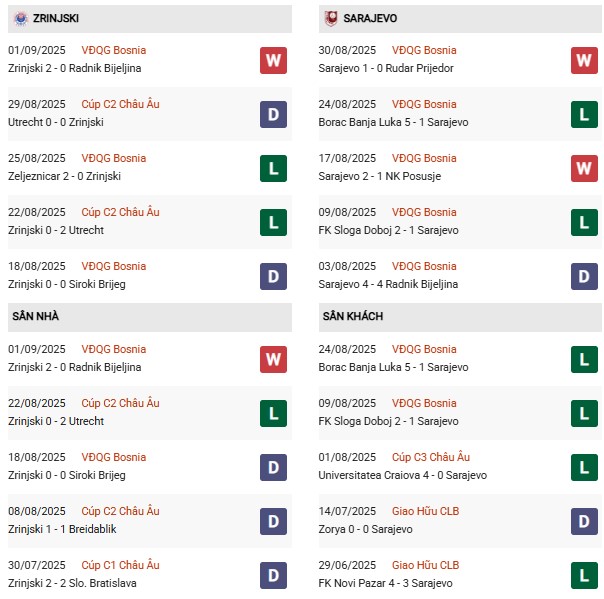Click the L badge for Zeljeznicar 2-0 Zrinjski
This screenshot has height=599, width=604.
click(273, 168)
